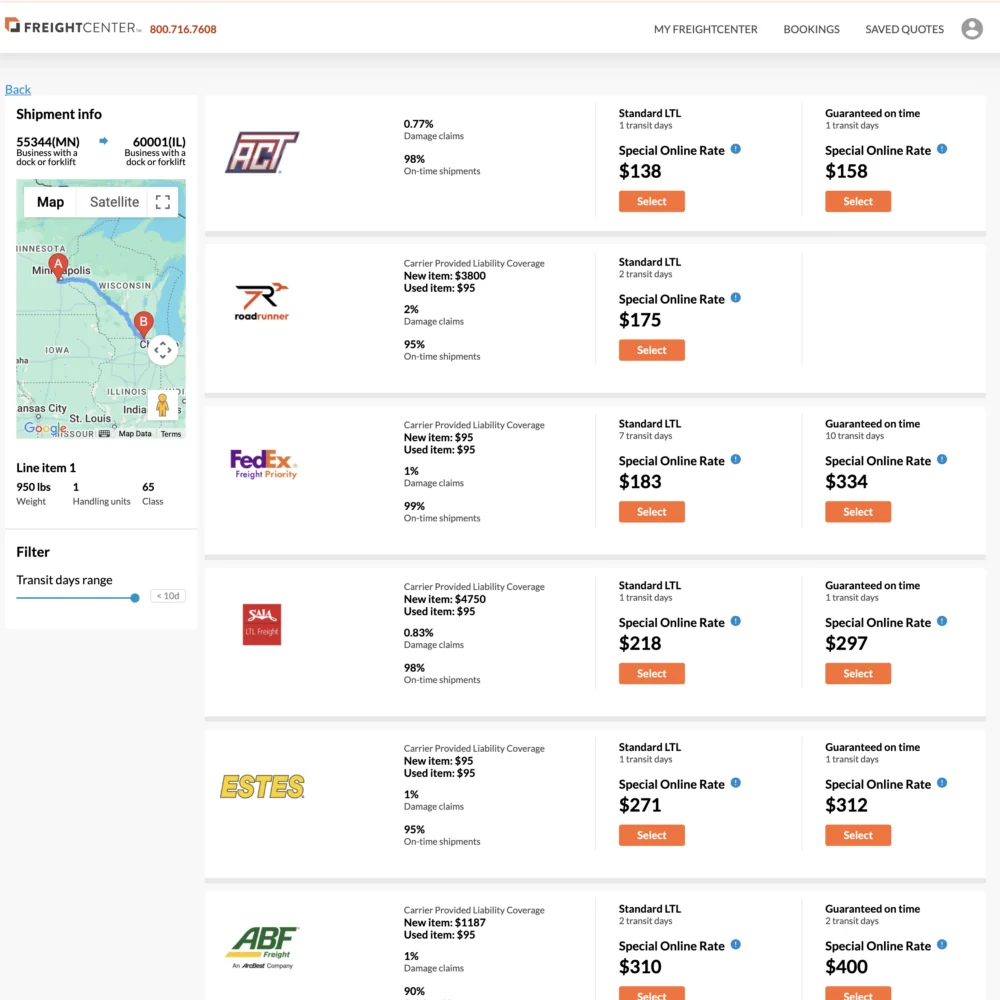Open the user account profile icon

click(971, 29)
